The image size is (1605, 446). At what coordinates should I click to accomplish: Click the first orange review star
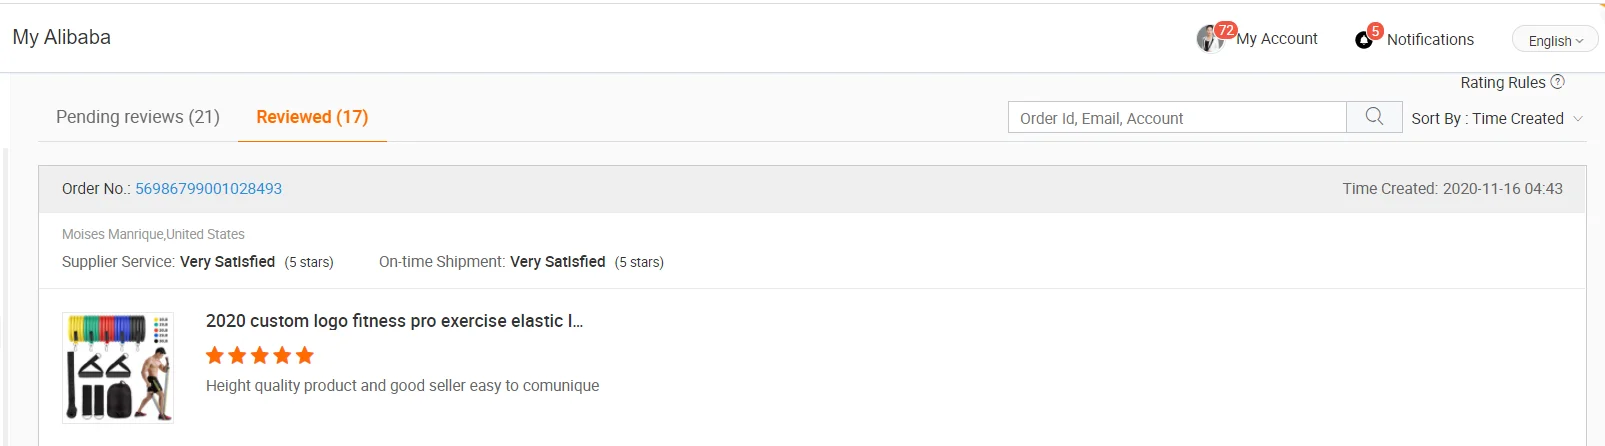click(215, 355)
